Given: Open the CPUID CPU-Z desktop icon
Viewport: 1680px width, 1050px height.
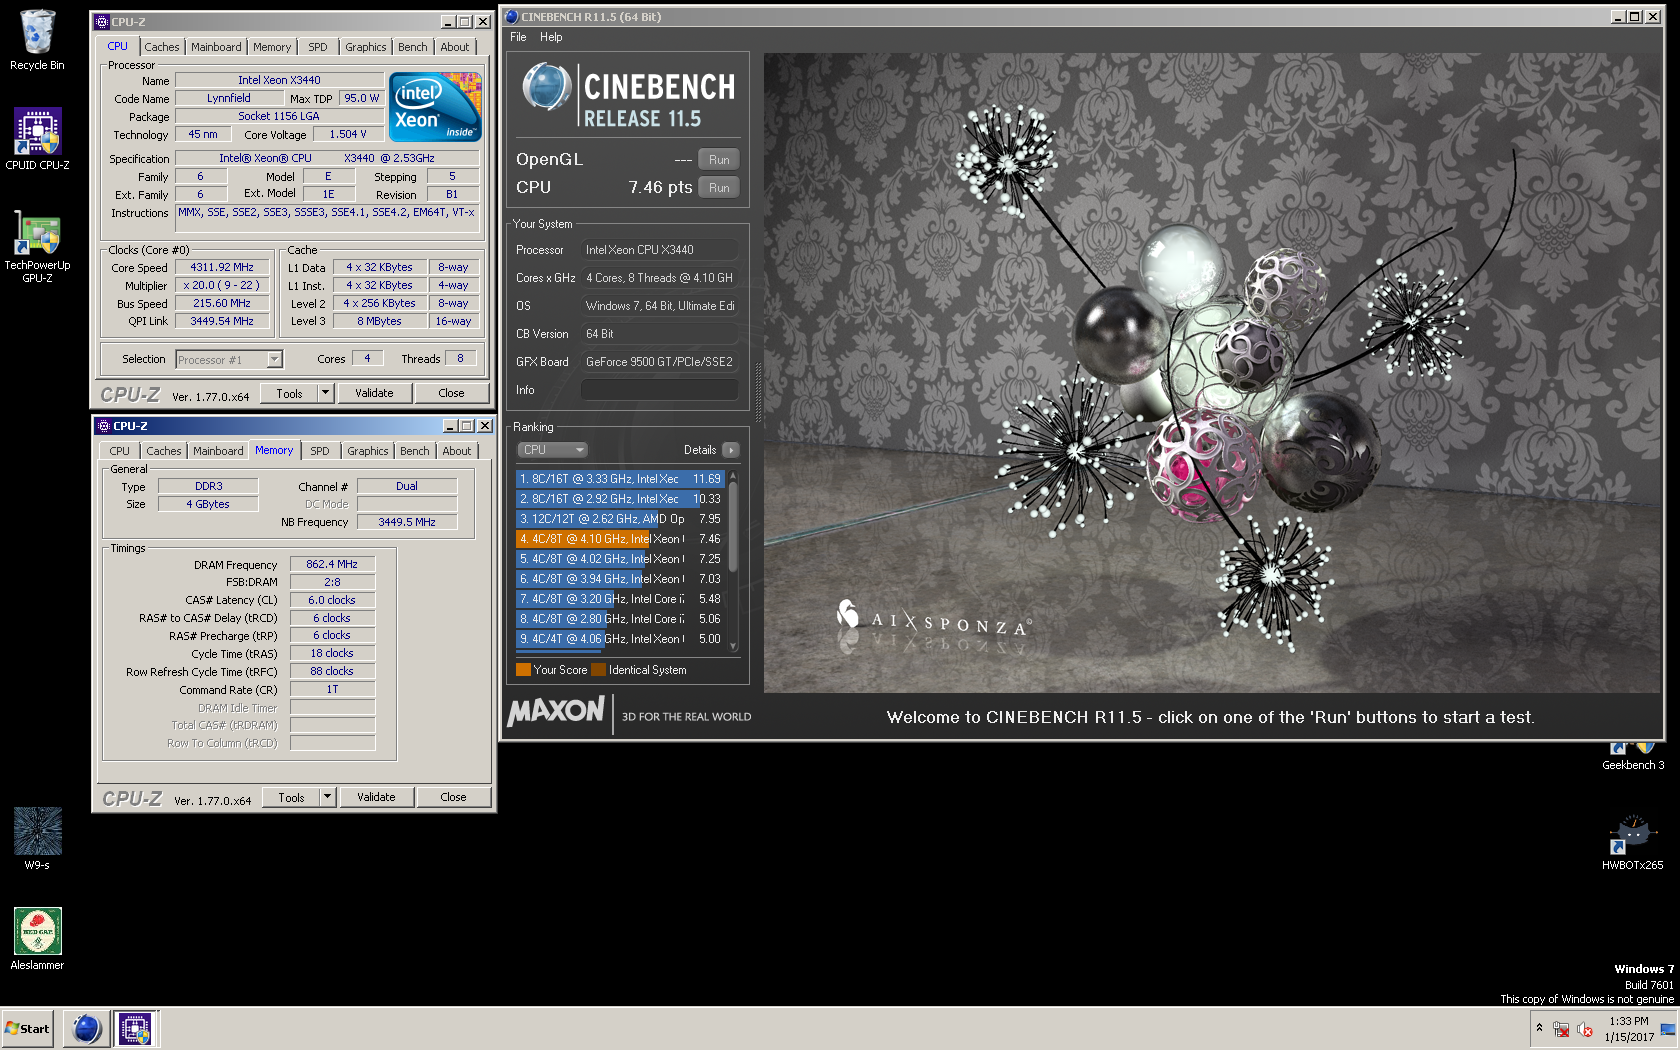Looking at the screenshot, I should [37, 138].
